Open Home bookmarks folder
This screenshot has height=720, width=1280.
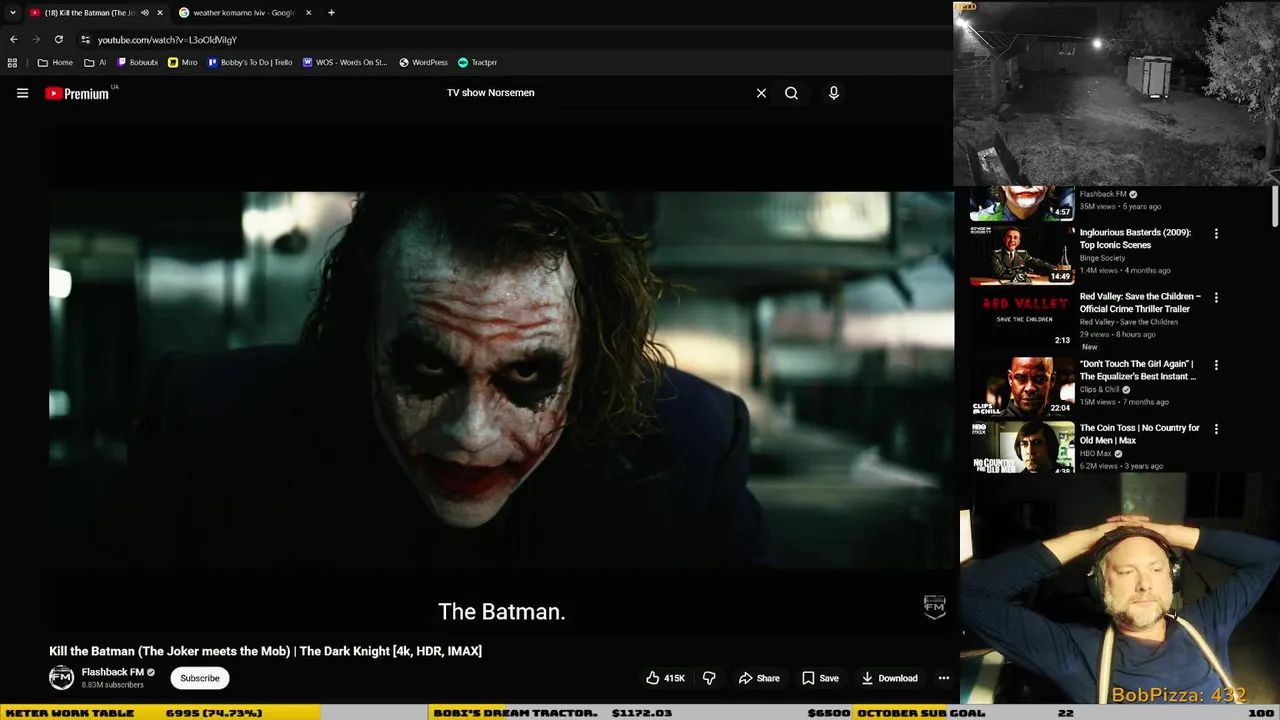[55, 62]
